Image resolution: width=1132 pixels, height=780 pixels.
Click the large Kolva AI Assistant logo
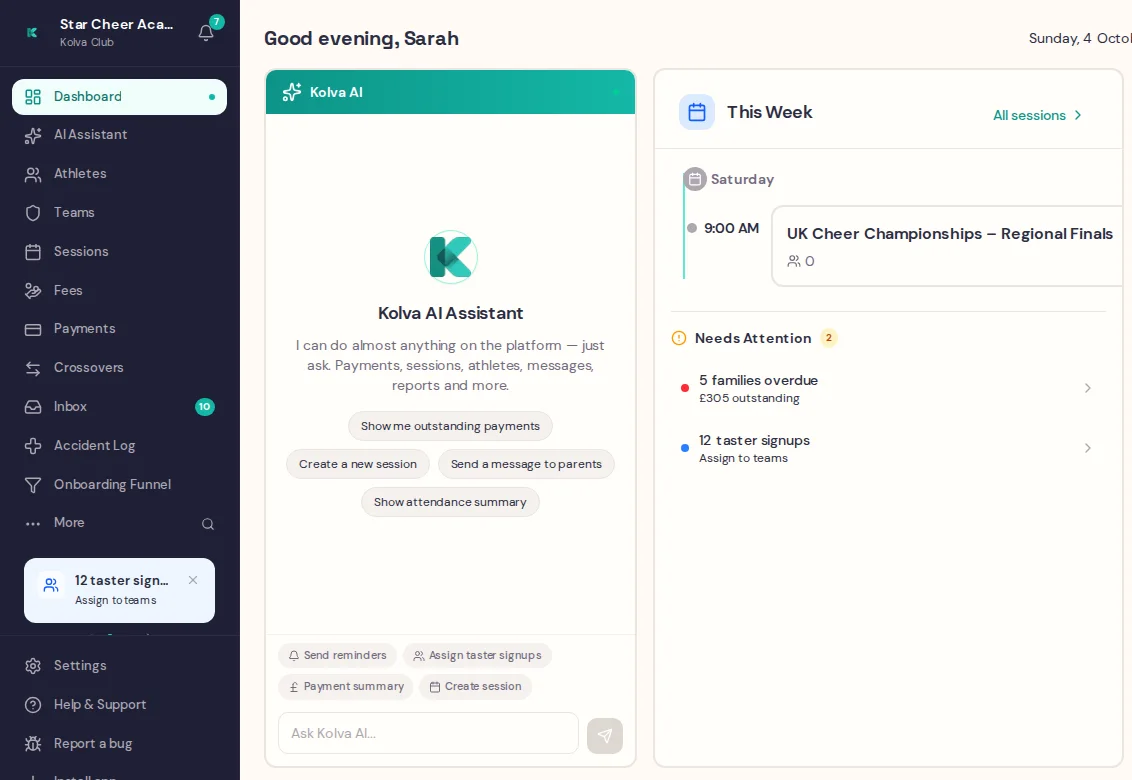(x=450, y=257)
